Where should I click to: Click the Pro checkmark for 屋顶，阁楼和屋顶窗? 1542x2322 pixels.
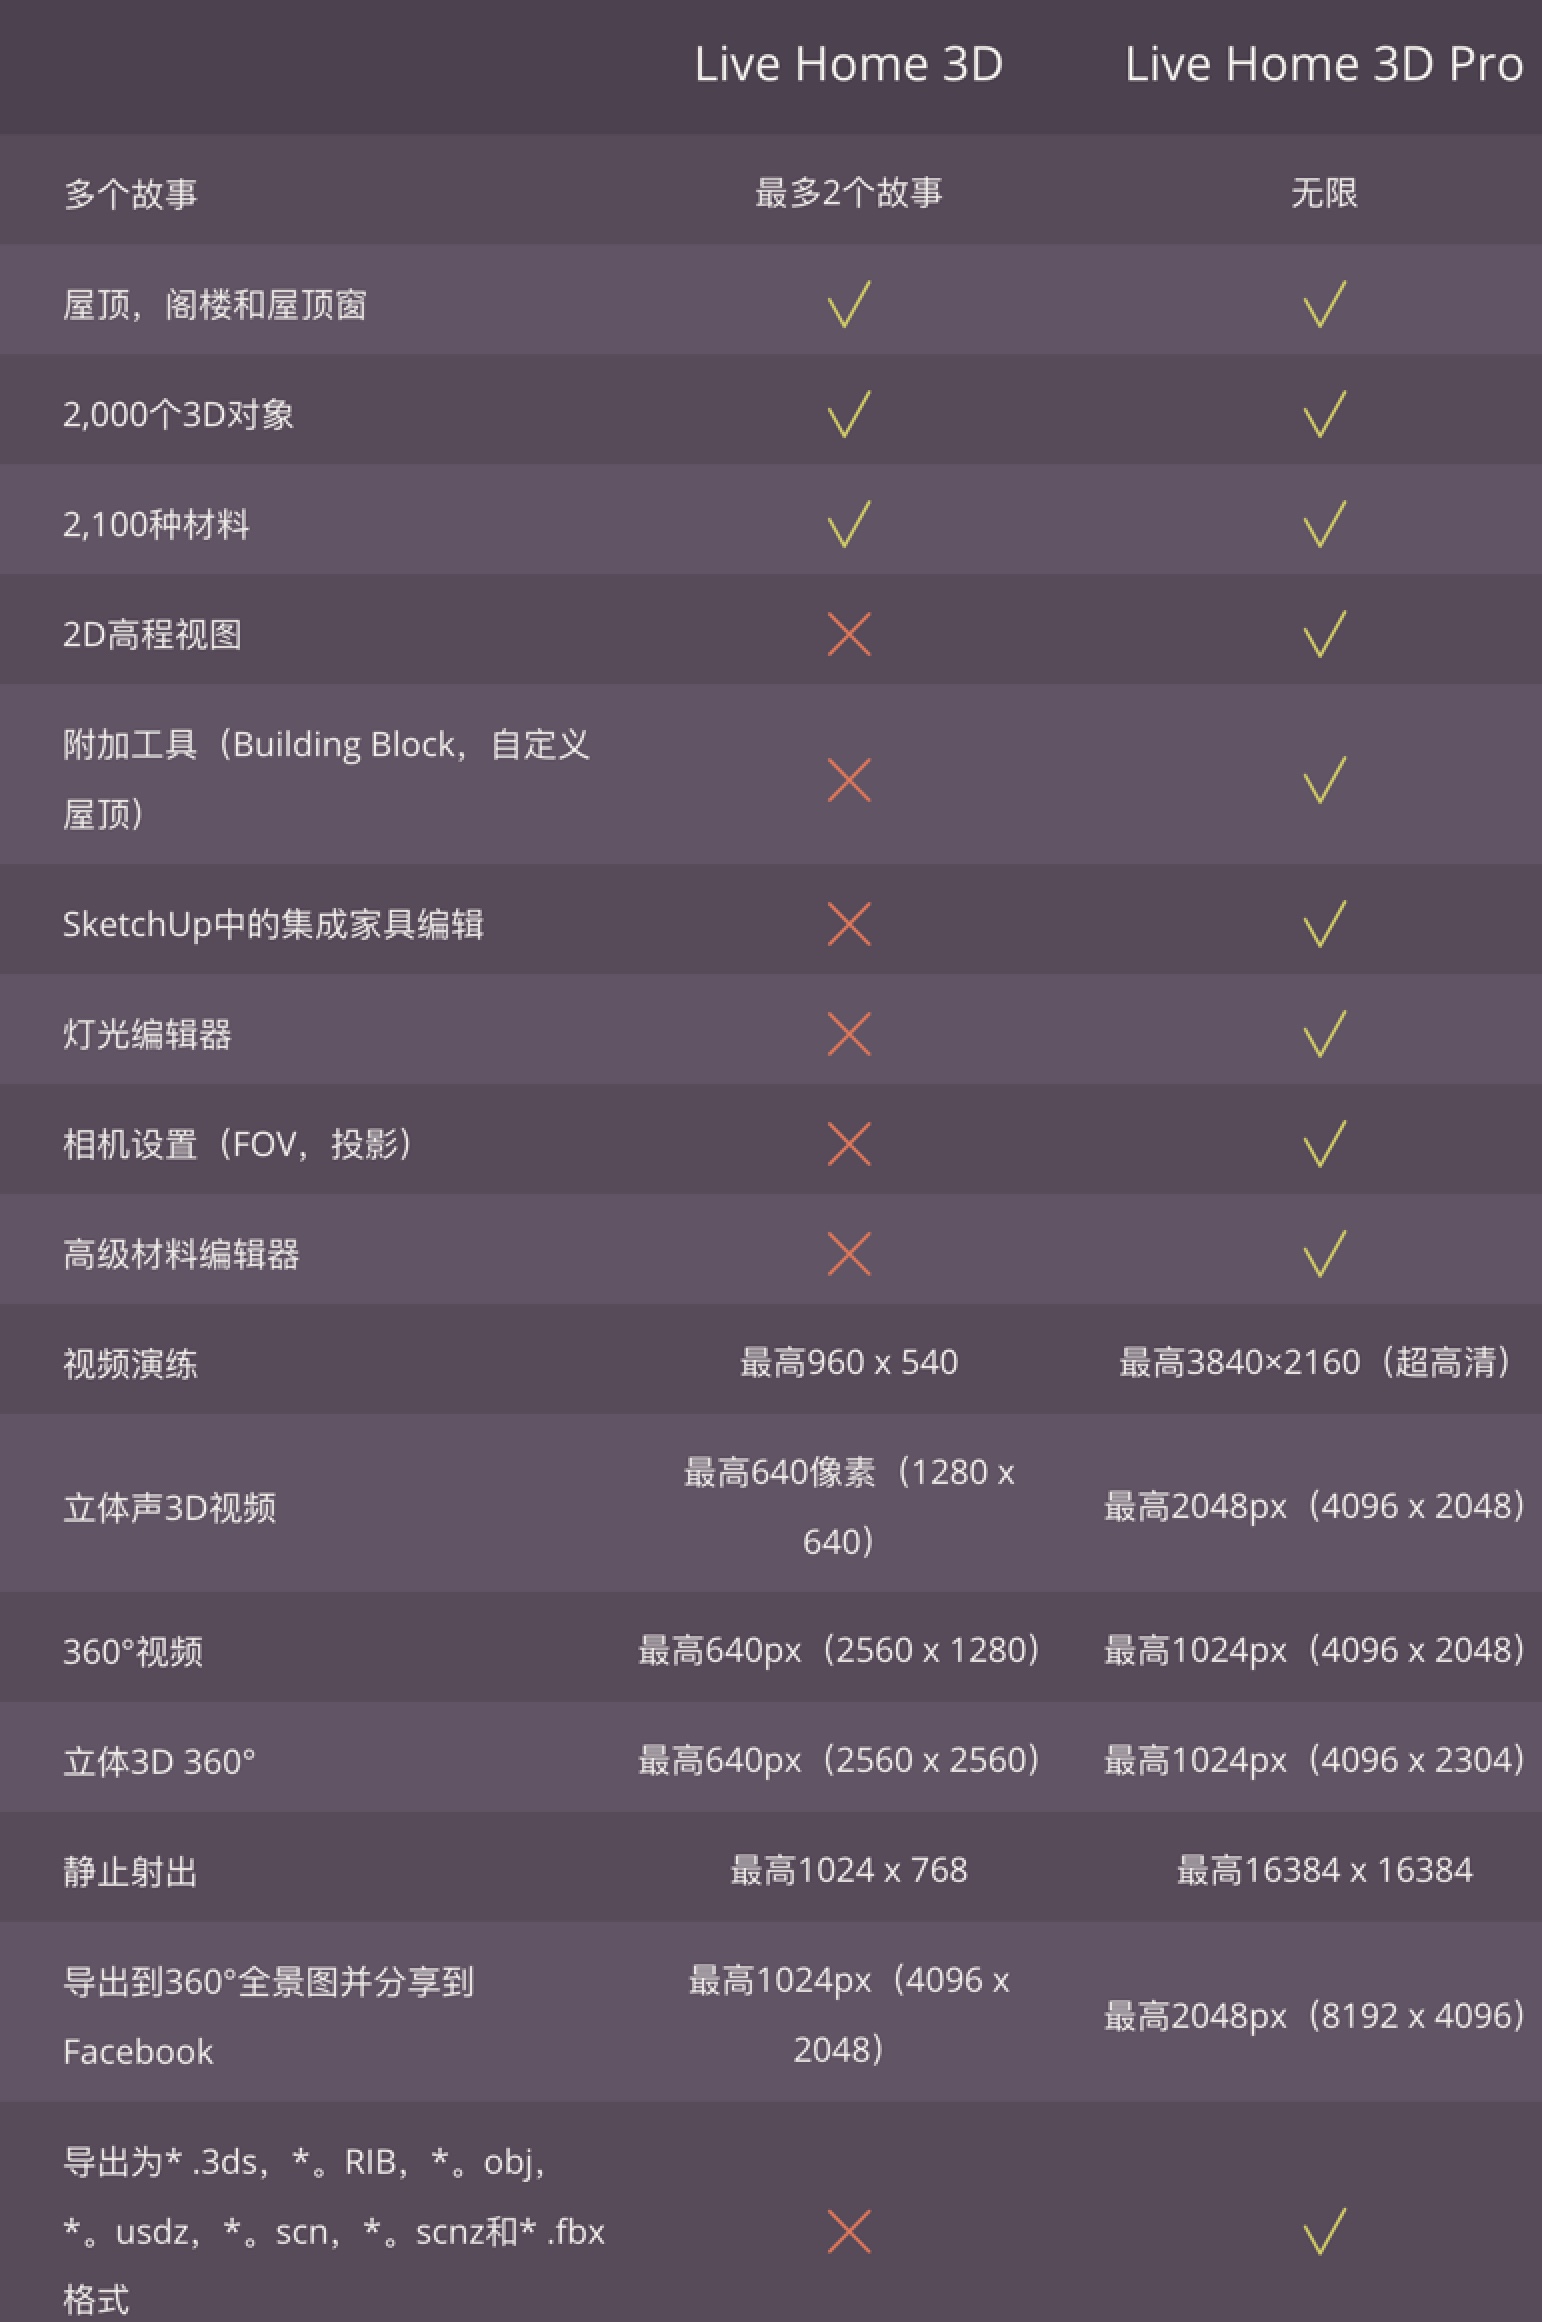tap(1324, 304)
